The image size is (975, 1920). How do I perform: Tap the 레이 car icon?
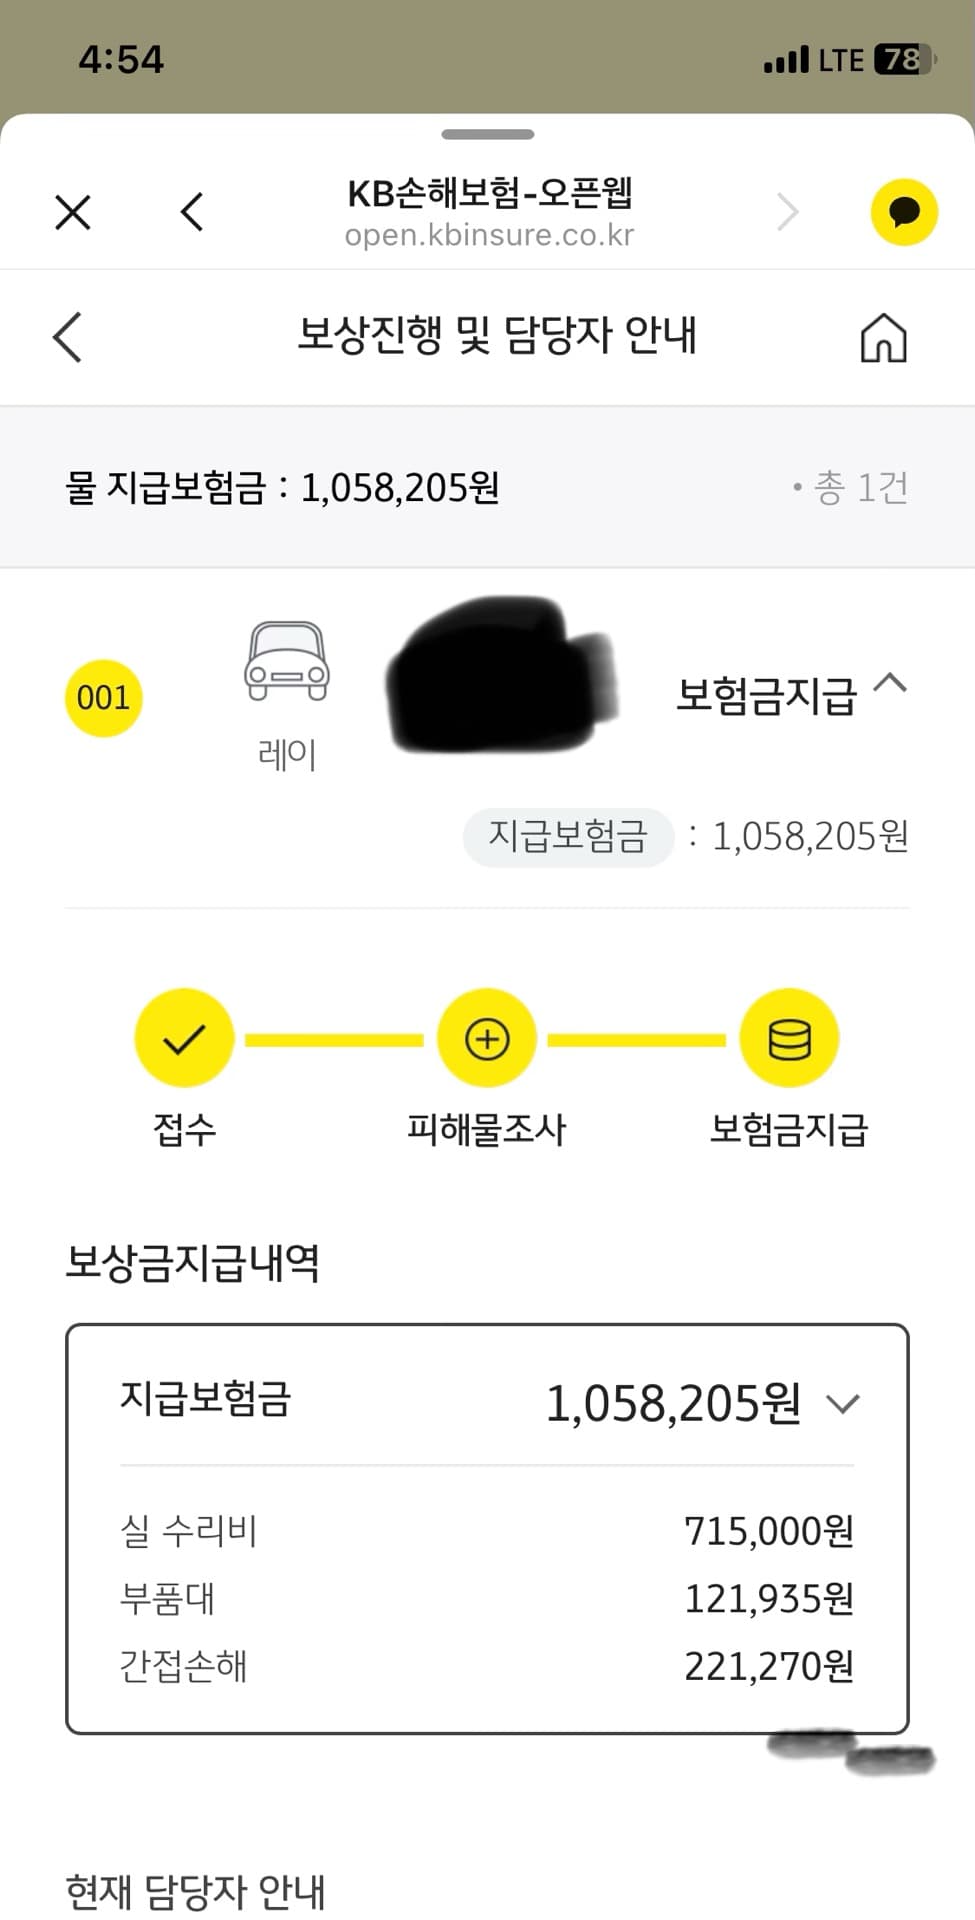tap(287, 662)
